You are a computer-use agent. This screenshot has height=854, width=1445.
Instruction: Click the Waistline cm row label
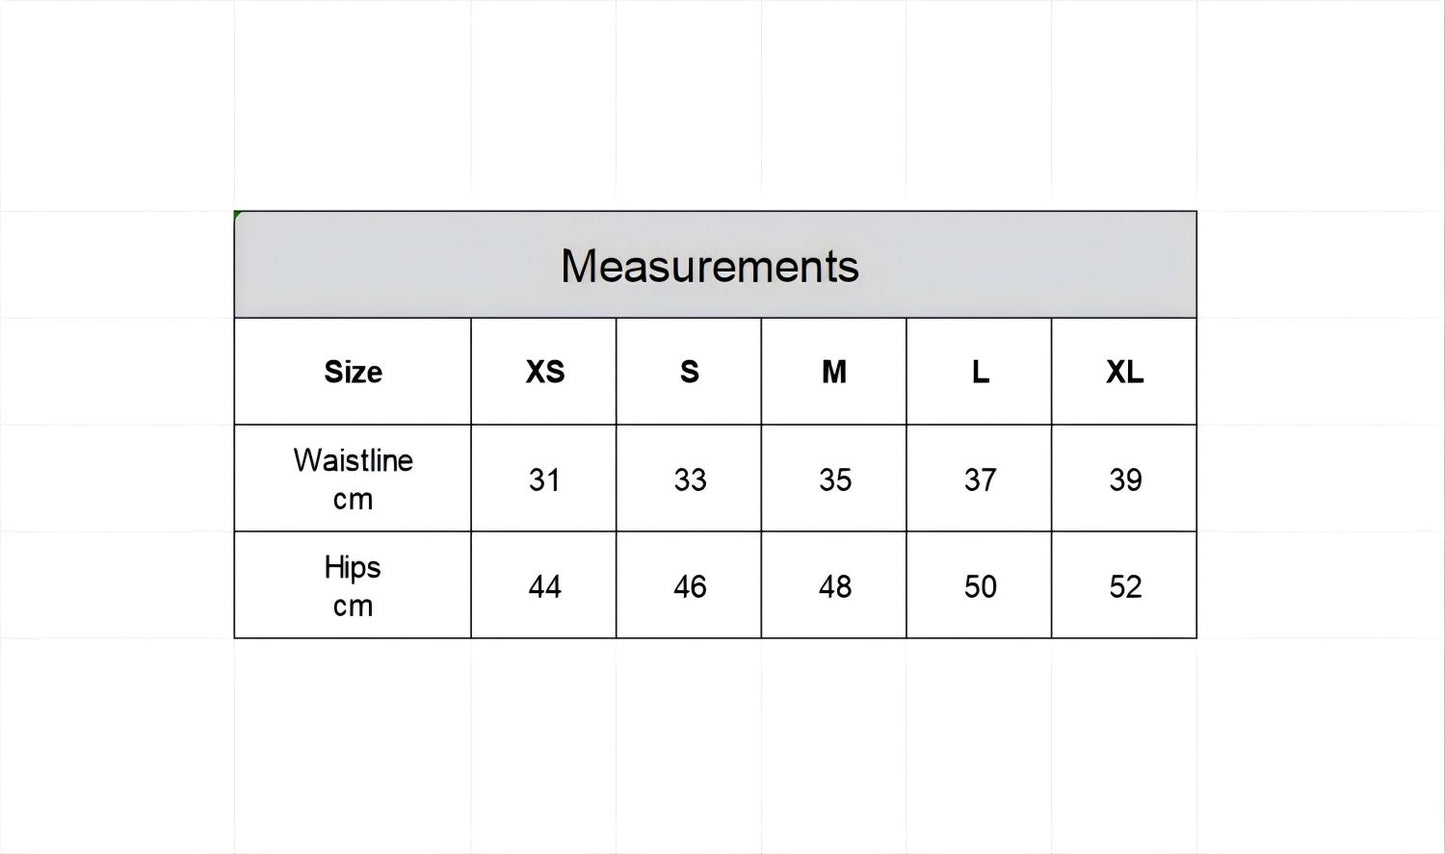(352, 479)
